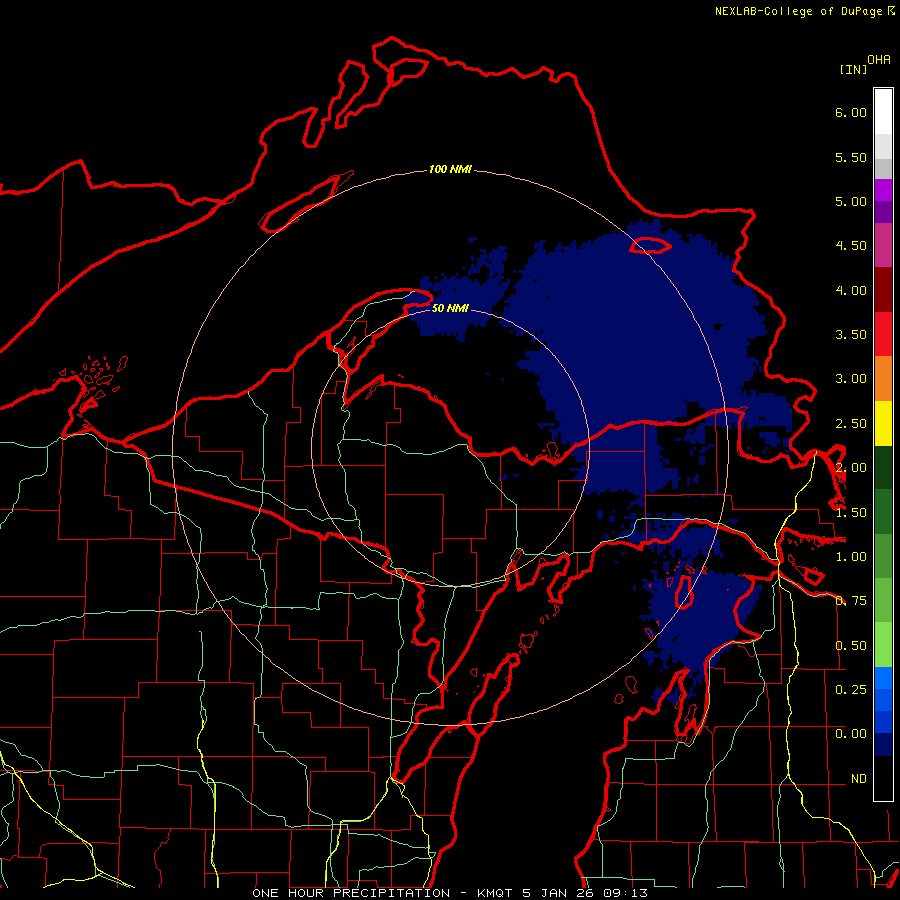Select the 6.00 legend value
The image size is (900, 900).
pos(851,112)
